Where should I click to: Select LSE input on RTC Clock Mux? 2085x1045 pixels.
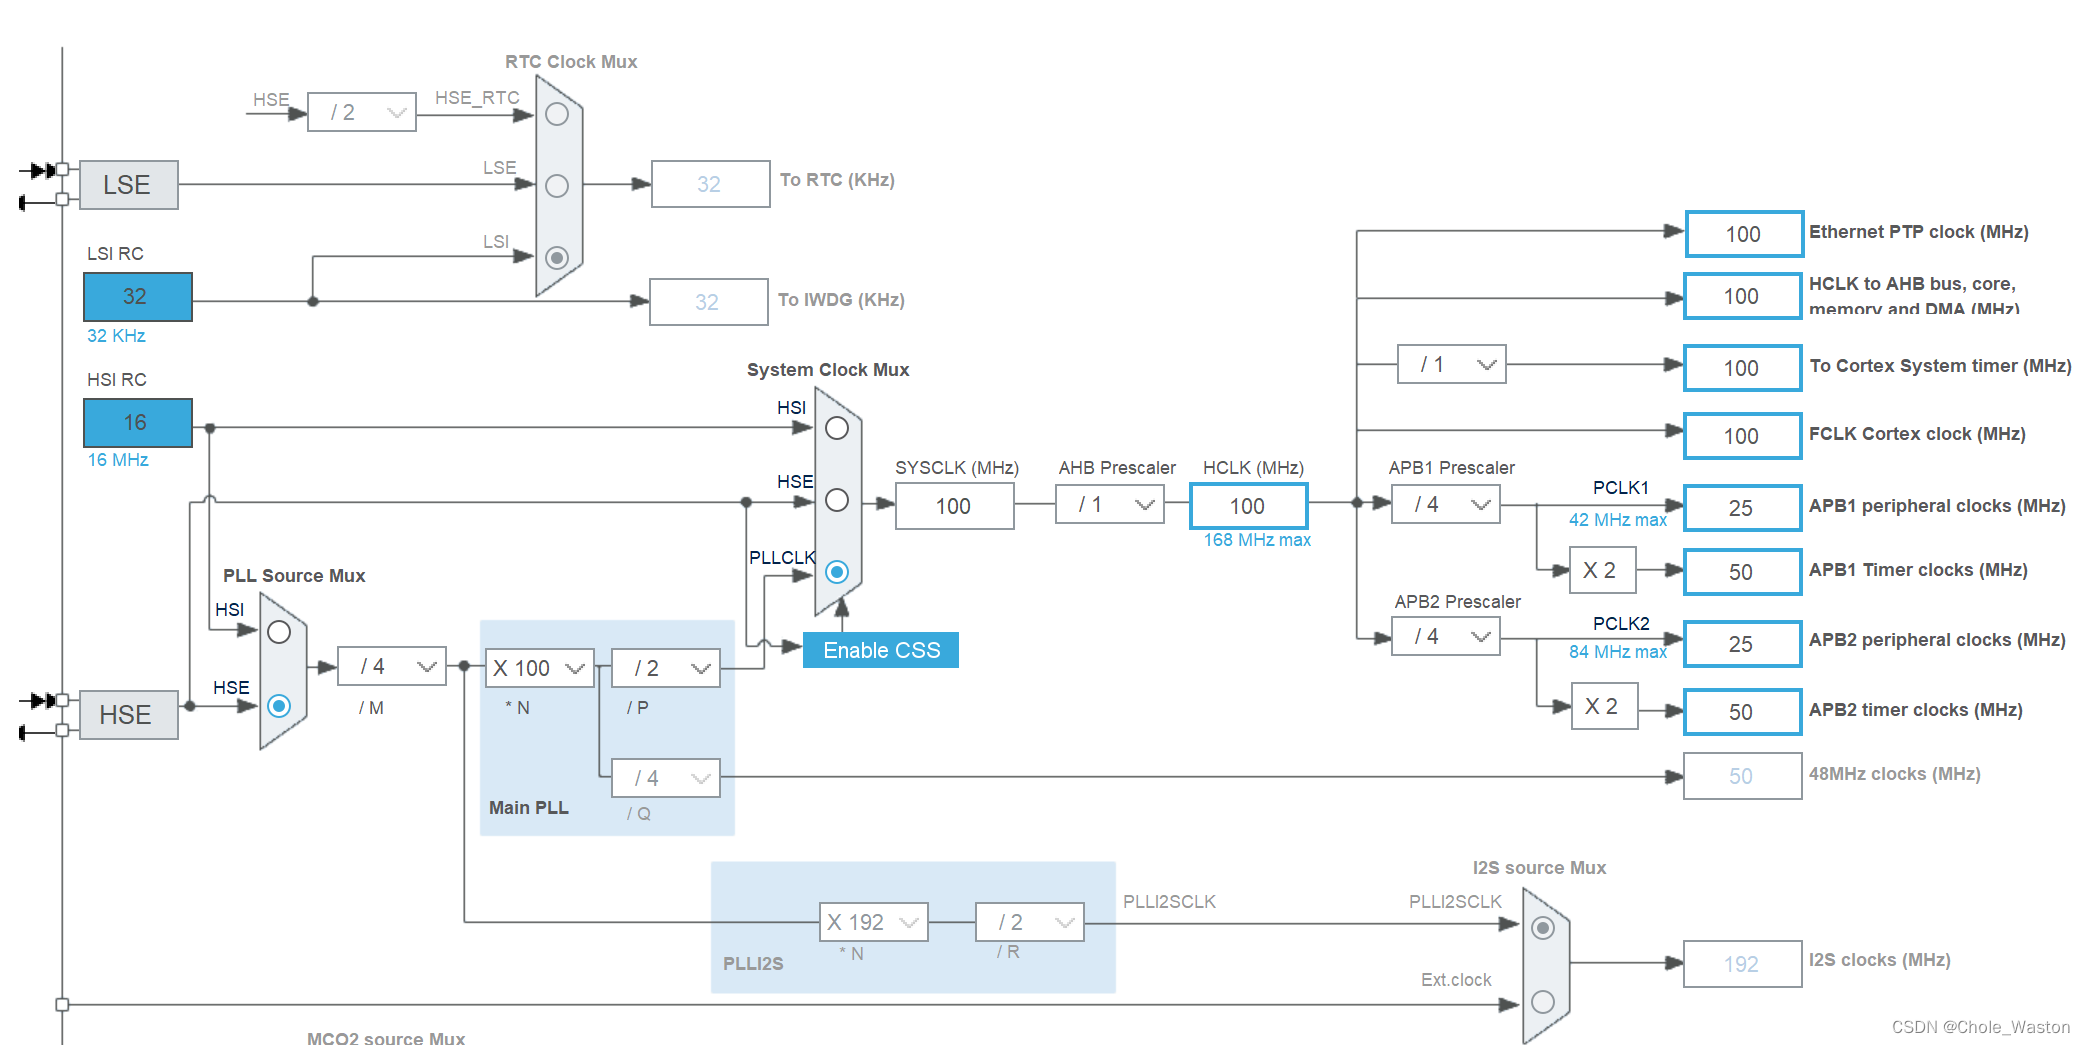click(x=557, y=186)
